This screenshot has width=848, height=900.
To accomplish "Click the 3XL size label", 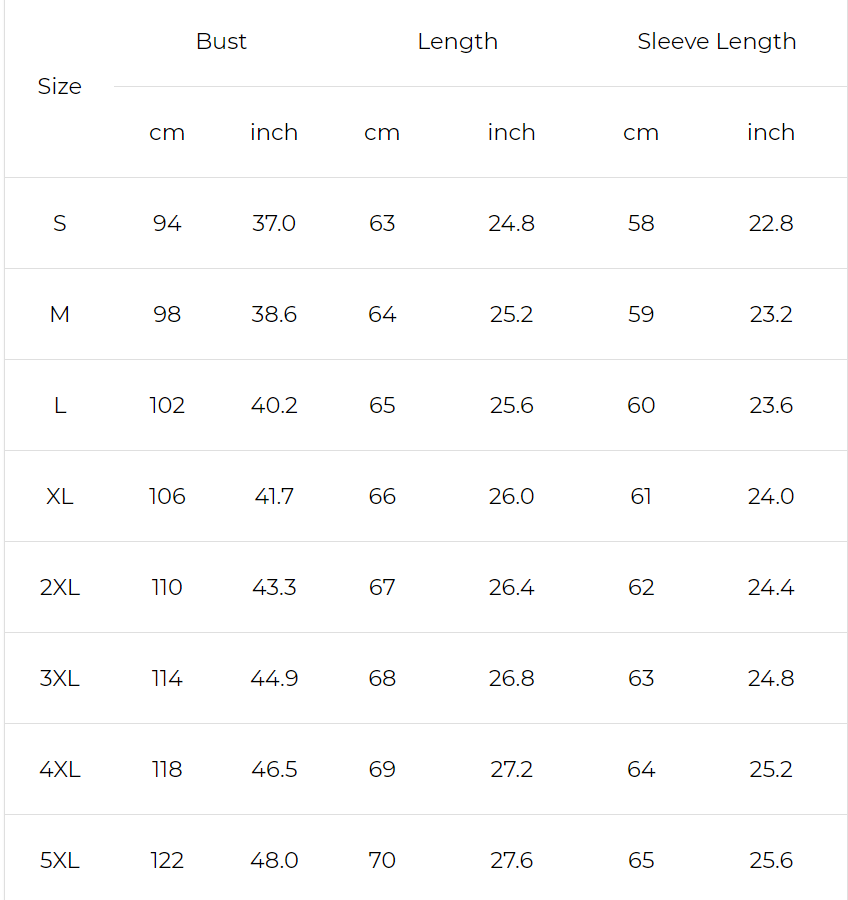I will [x=60, y=678].
